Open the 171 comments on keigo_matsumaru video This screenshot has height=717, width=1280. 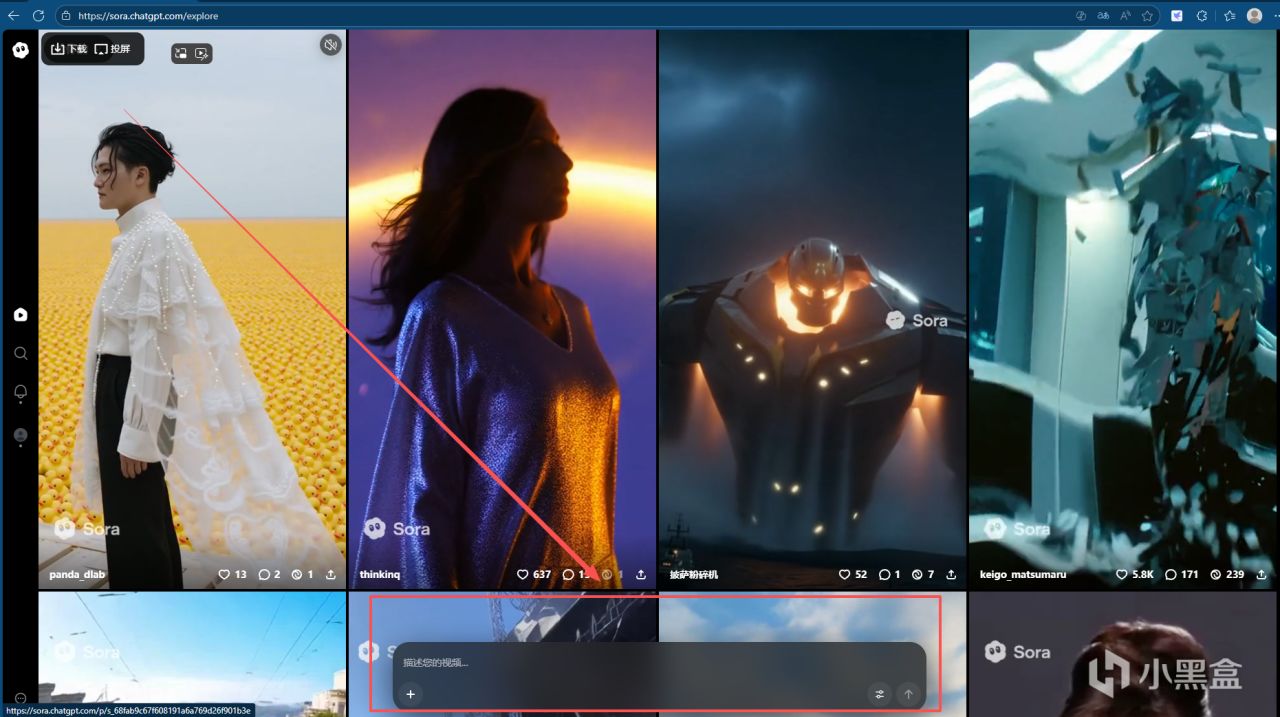point(1182,575)
